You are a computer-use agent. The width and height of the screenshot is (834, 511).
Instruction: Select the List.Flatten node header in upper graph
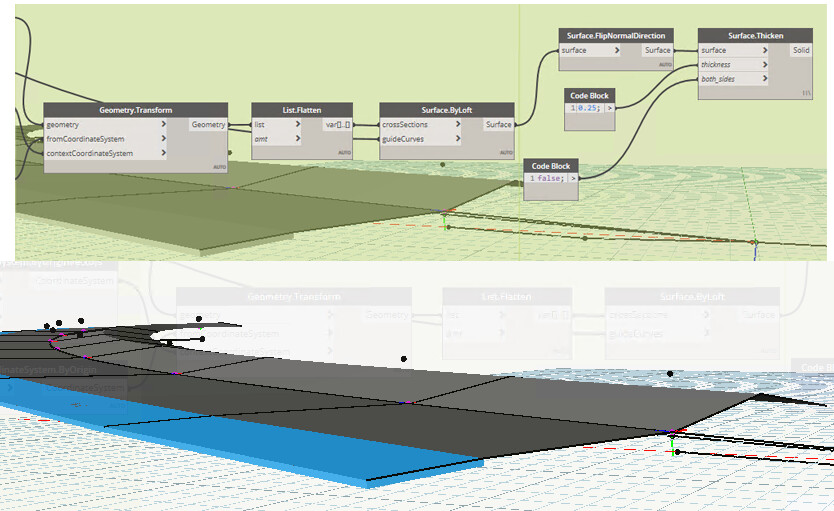[x=302, y=110]
